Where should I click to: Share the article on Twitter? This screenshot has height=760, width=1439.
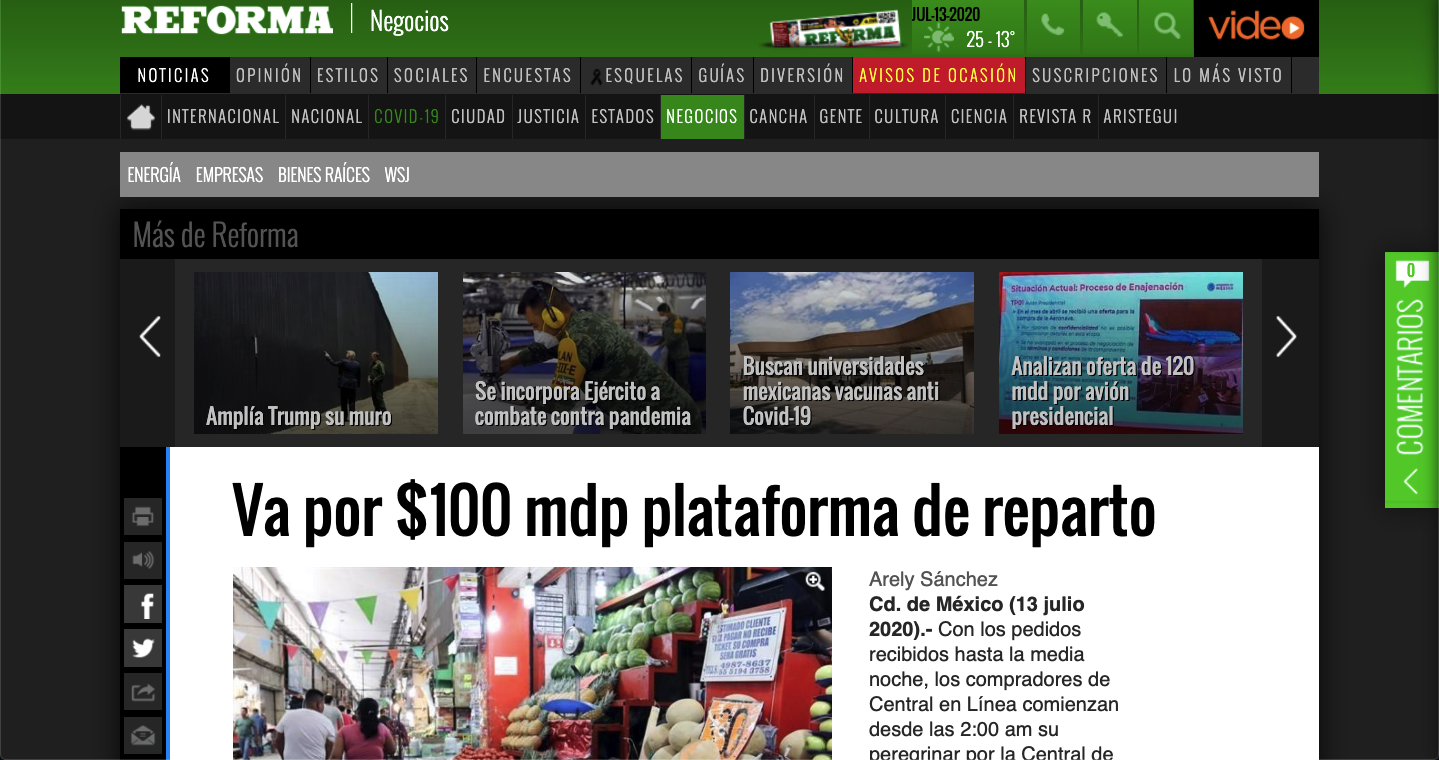click(x=142, y=647)
